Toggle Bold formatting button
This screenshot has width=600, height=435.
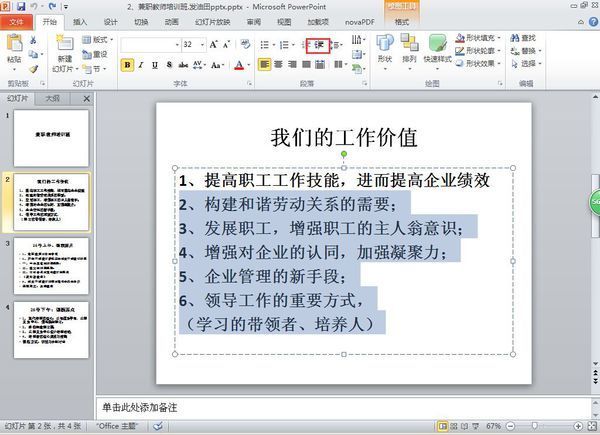point(127,65)
